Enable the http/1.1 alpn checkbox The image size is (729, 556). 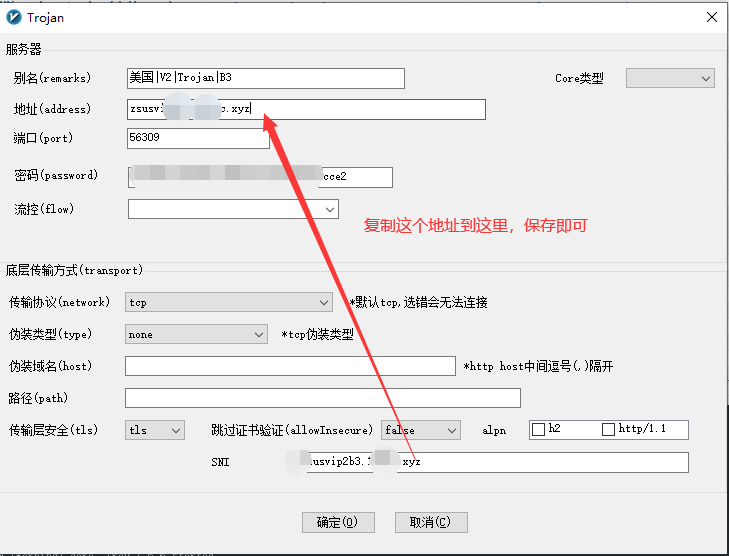tap(608, 429)
